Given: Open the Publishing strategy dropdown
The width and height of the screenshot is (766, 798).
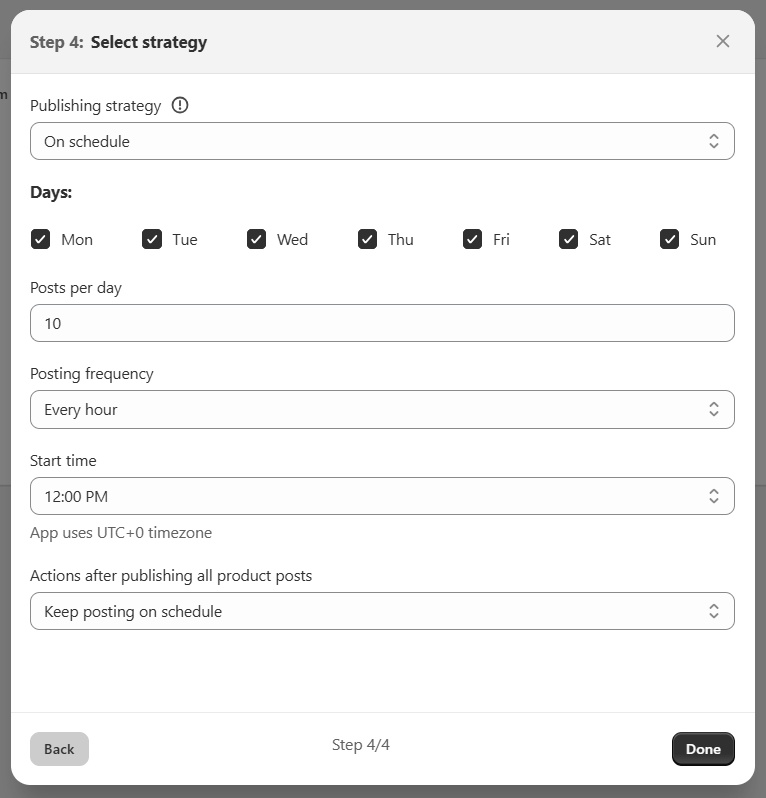Looking at the screenshot, I should tap(382, 141).
